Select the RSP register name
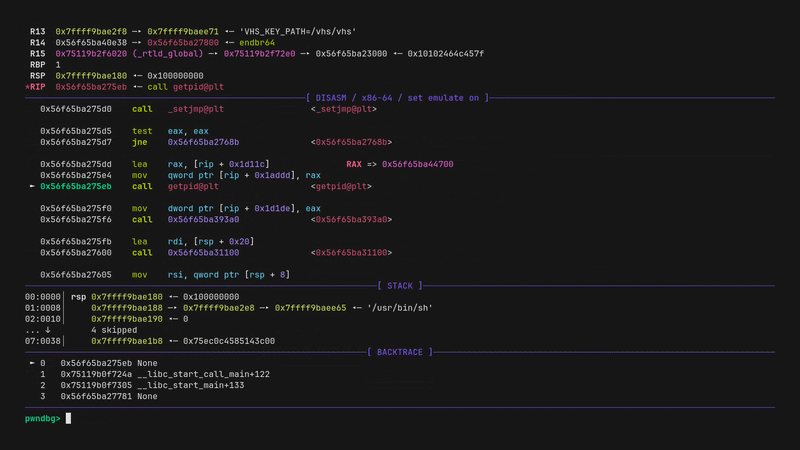Screen dimensions: 800x450 click(38, 76)
